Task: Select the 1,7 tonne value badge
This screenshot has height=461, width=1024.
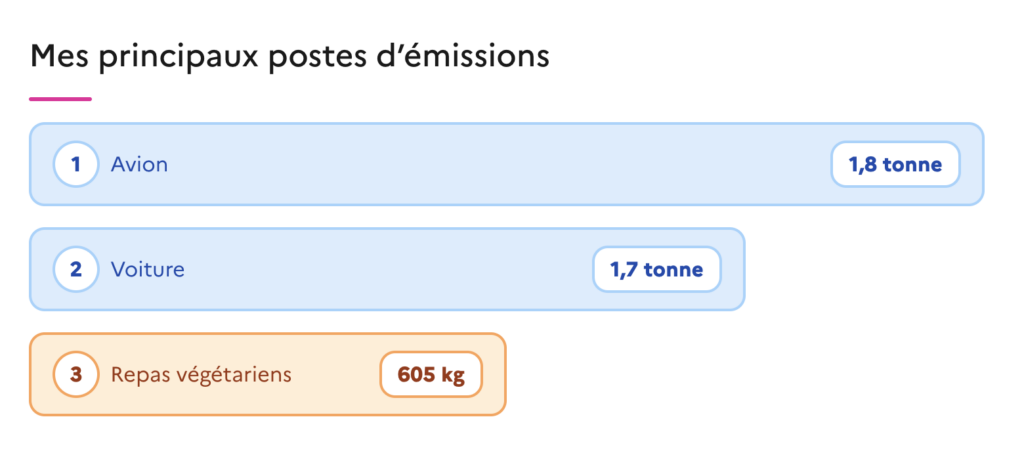Action: (x=657, y=269)
